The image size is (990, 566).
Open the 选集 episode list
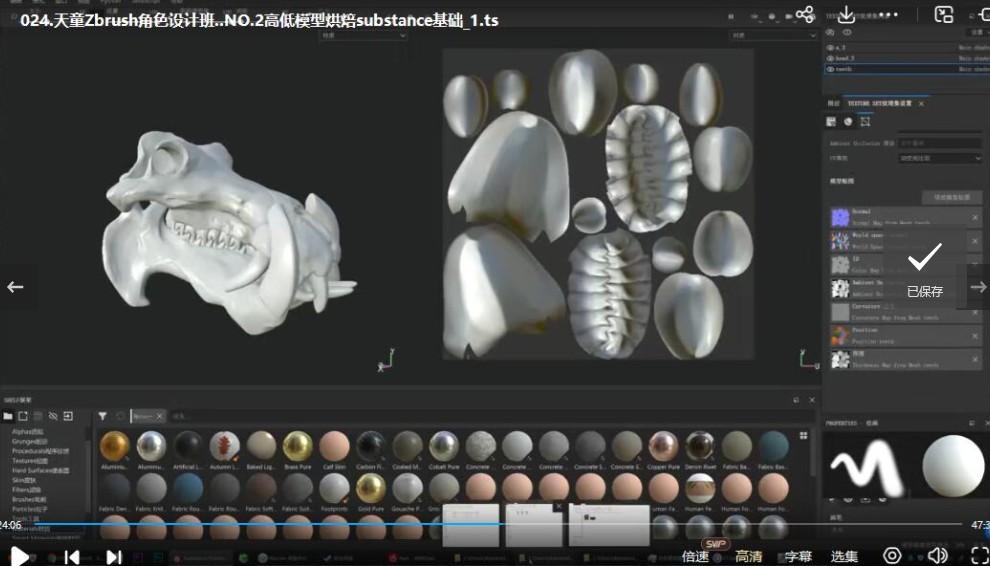coord(845,556)
